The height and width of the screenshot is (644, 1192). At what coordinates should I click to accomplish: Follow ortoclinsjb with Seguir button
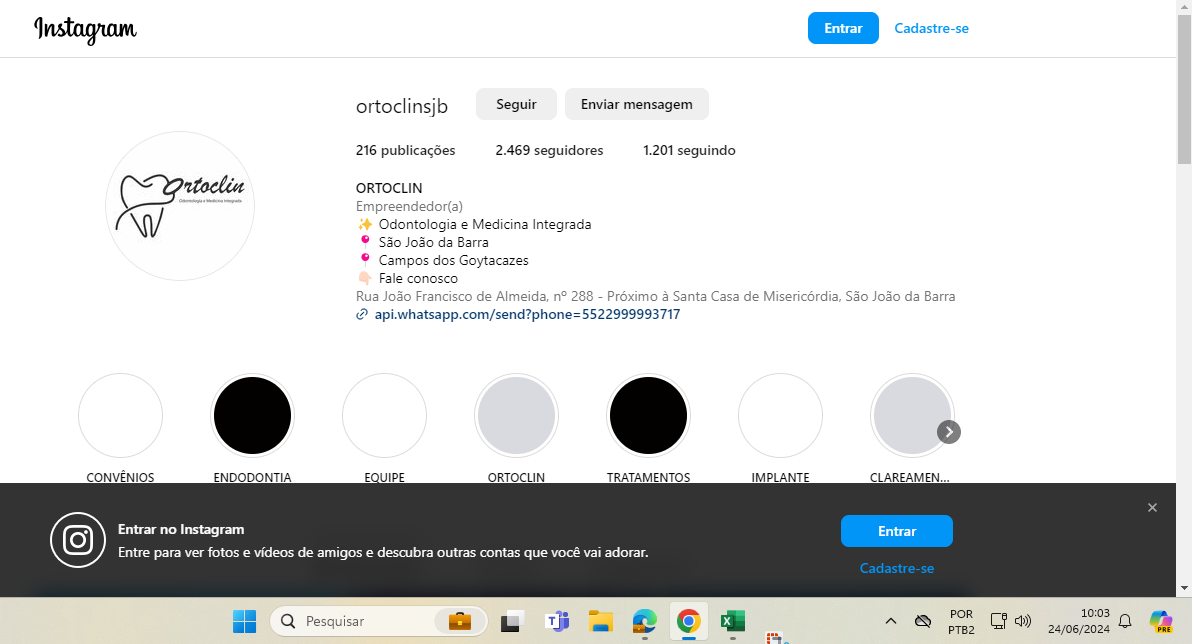tap(516, 104)
